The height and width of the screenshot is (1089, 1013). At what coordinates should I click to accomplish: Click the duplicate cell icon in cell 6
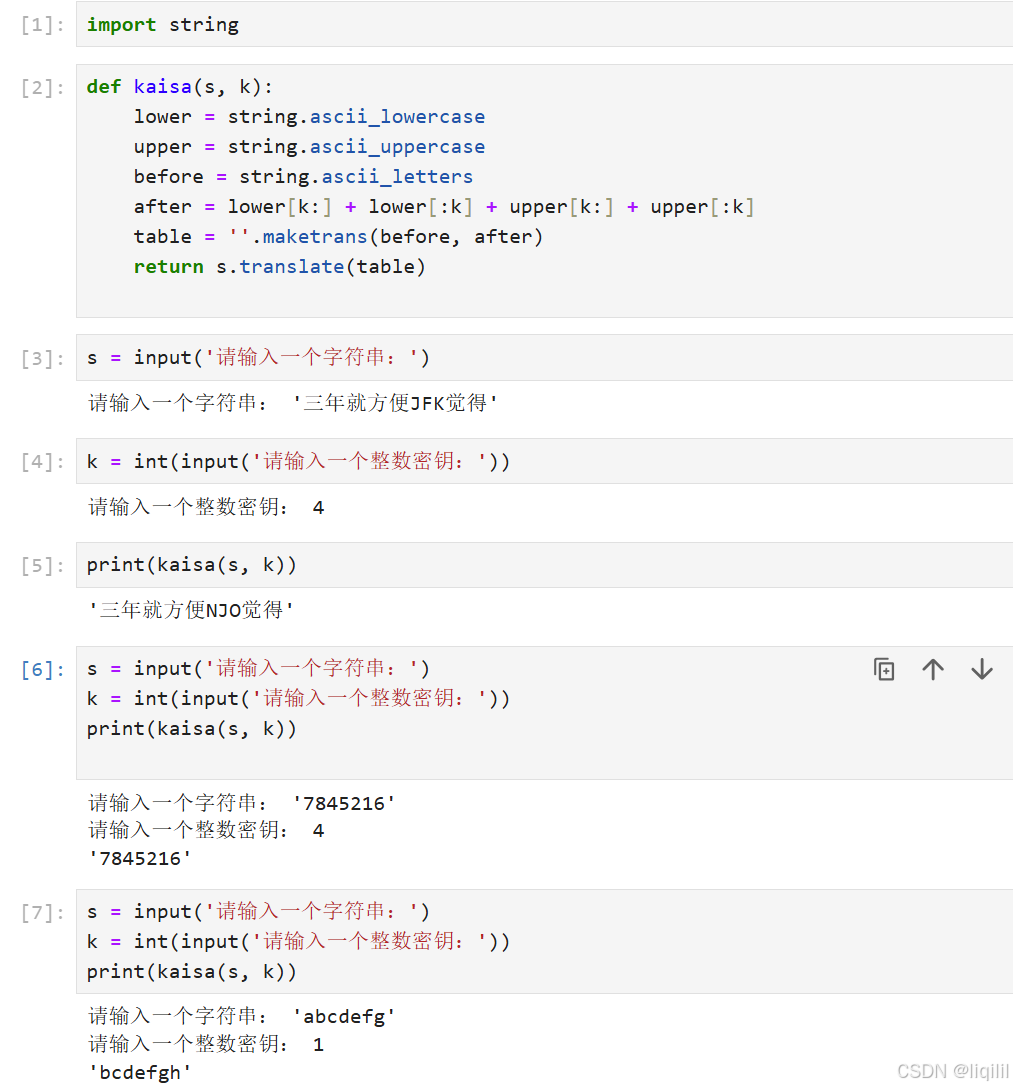point(883,670)
